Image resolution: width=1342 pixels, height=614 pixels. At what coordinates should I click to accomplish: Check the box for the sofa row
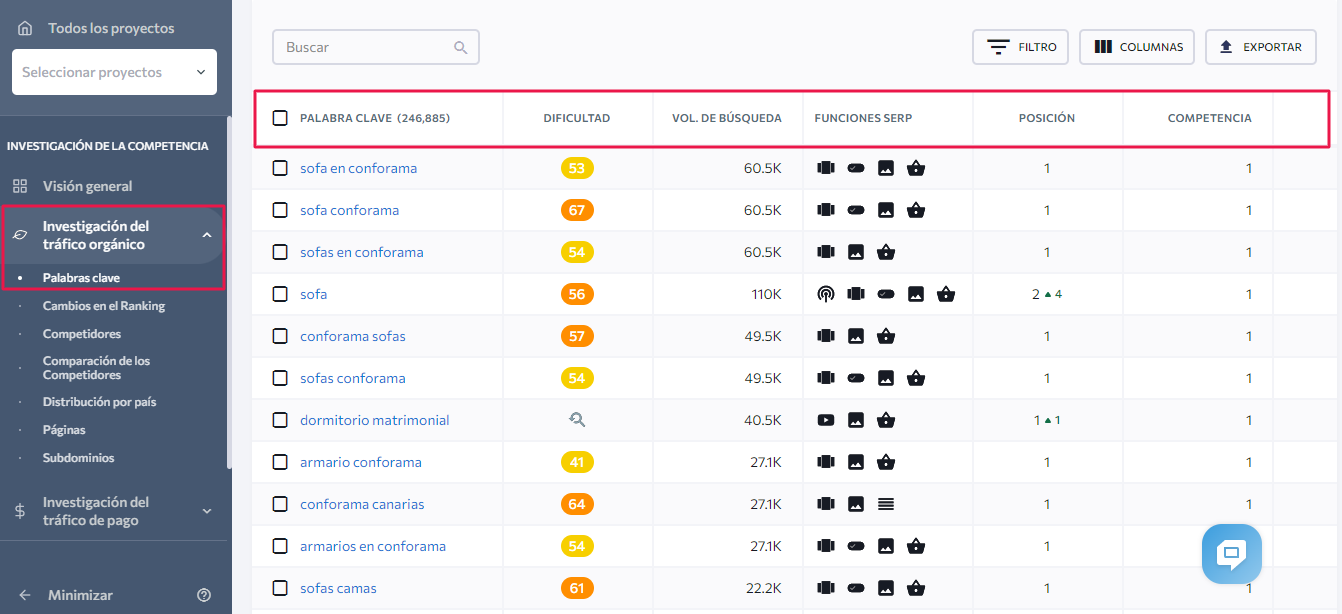[x=280, y=294]
